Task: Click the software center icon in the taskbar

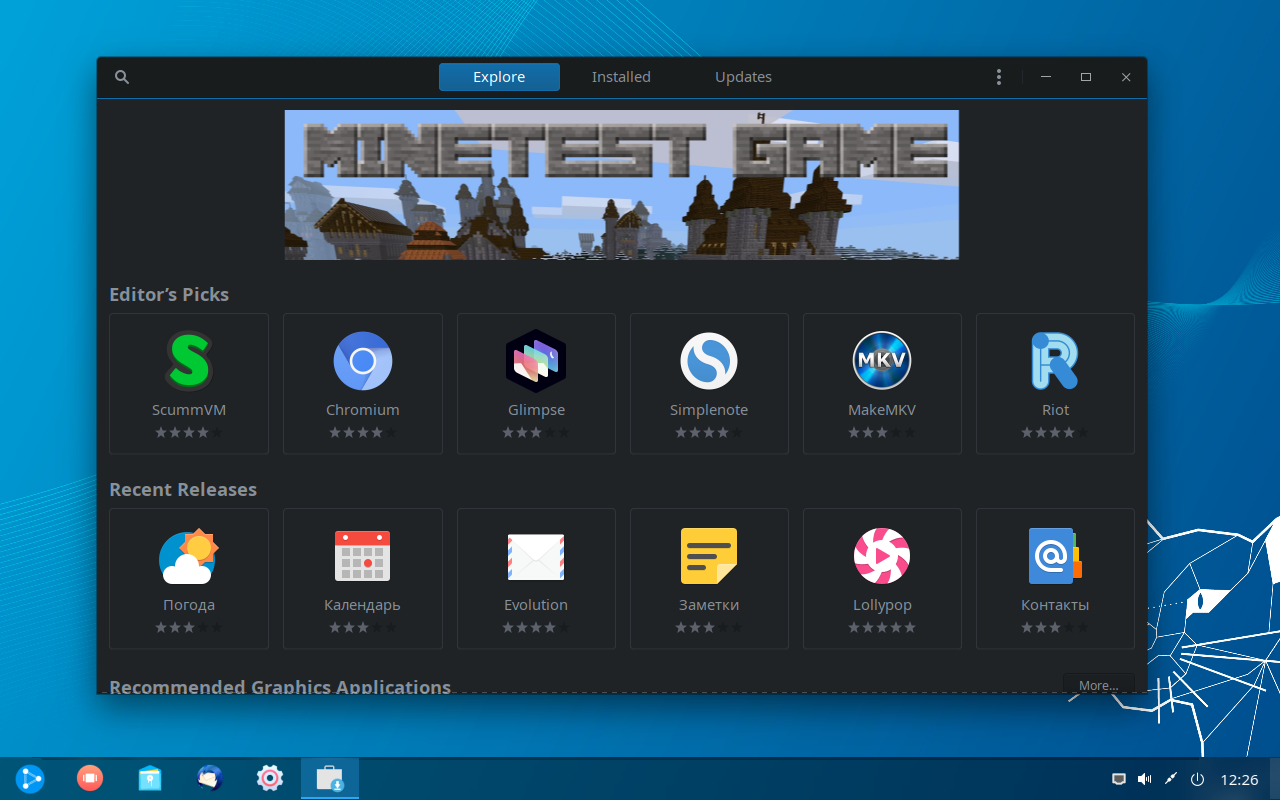Action: point(330,778)
